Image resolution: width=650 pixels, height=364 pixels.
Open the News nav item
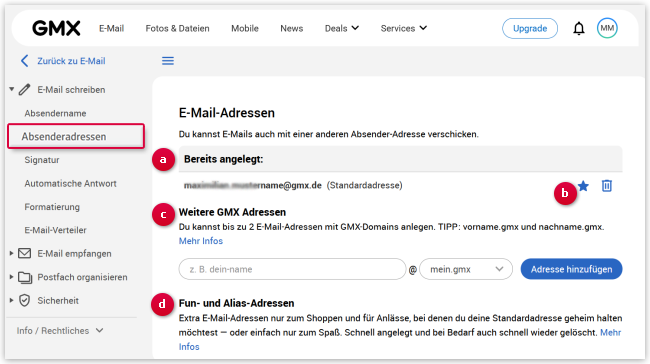click(x=292, y=28)
